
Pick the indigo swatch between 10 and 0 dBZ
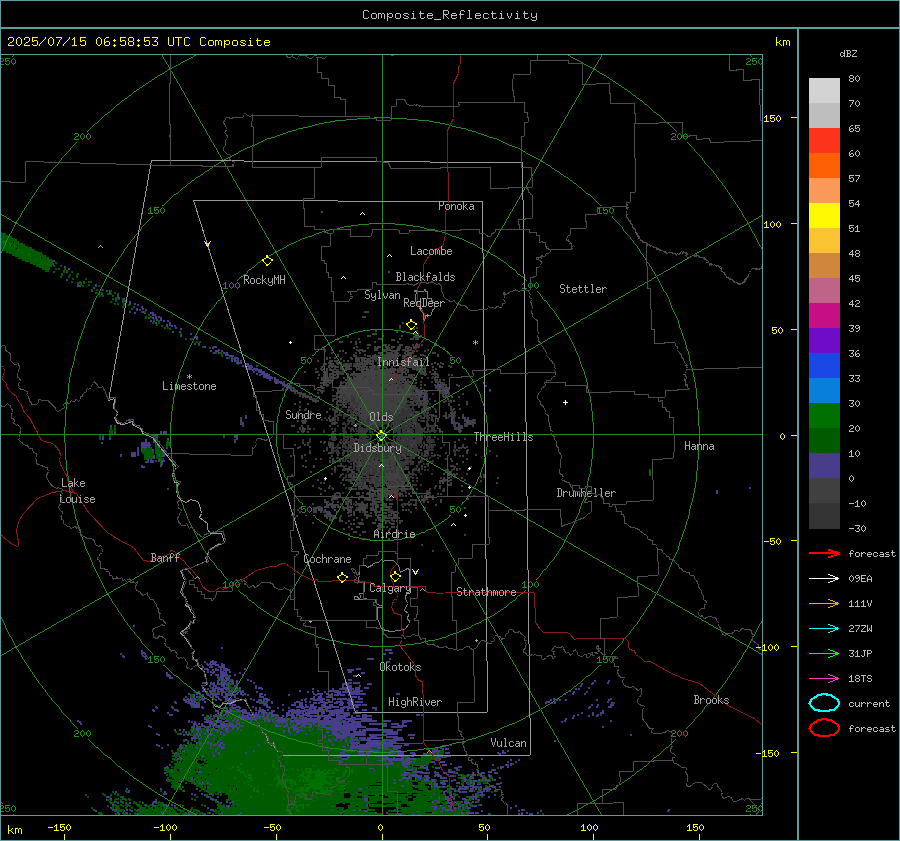point(824,466)
